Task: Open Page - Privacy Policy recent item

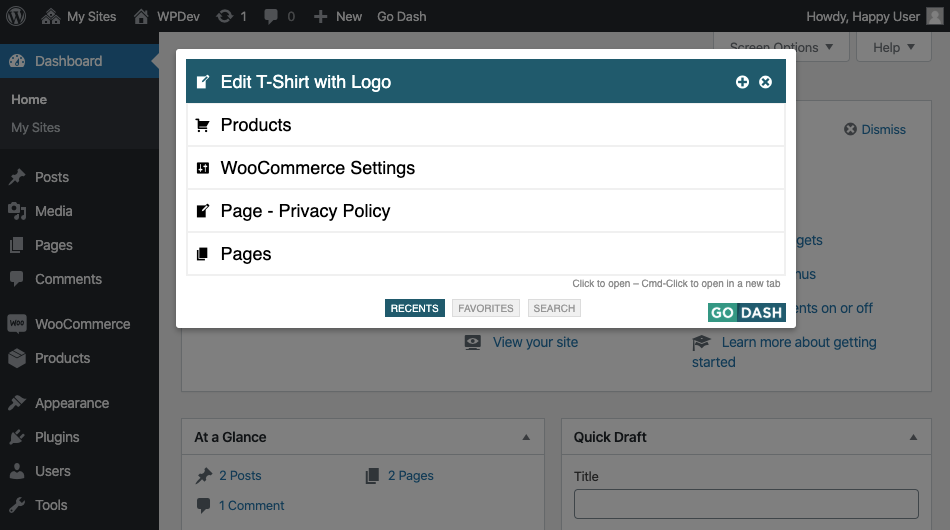Action: point(486,211)
